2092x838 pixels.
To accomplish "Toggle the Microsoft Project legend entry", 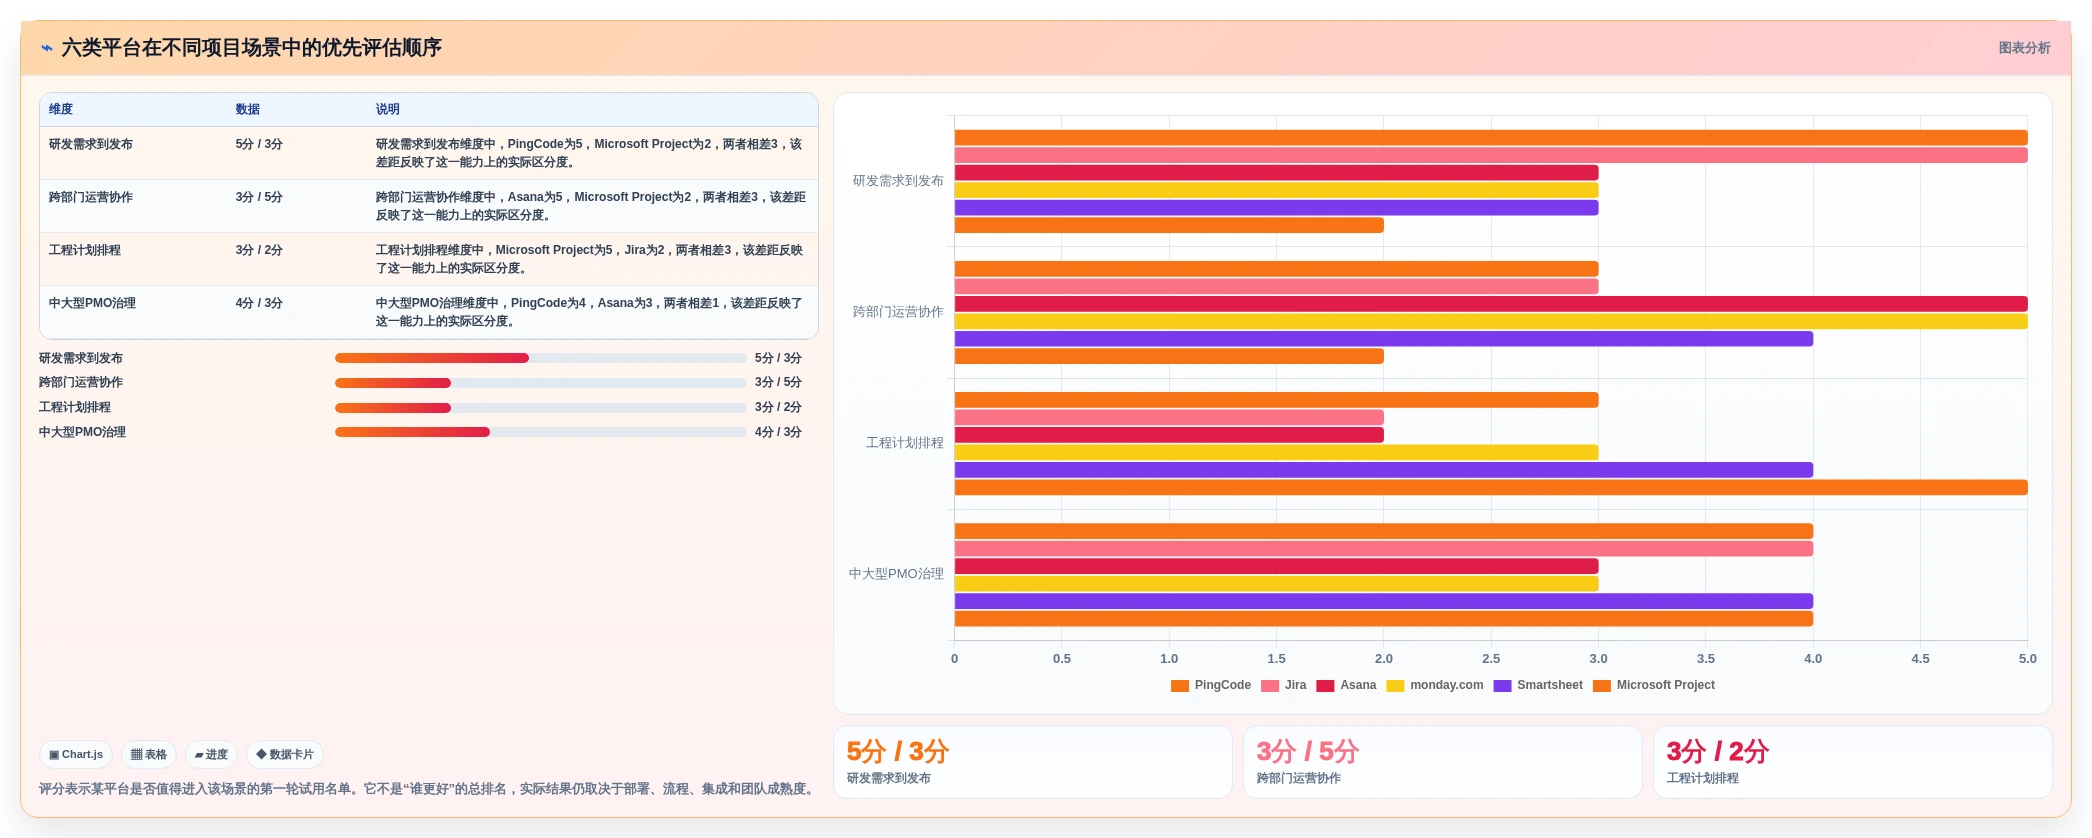I will [x=1653, y=686].
